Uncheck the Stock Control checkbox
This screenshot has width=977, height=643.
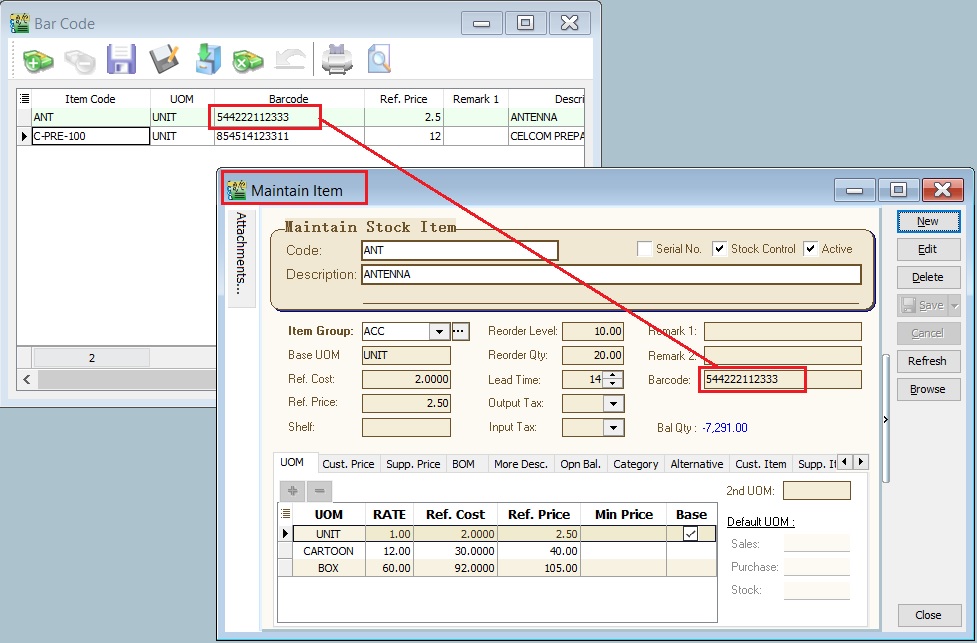tap(719, 249)
